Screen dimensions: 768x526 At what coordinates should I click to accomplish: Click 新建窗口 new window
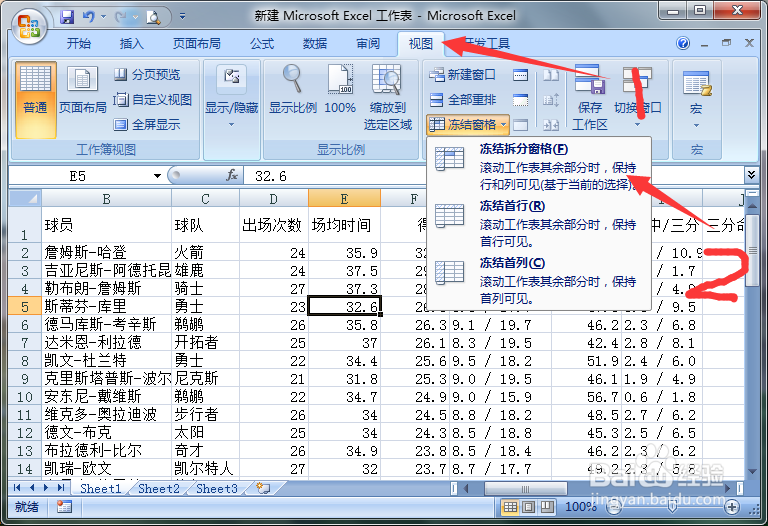(462, 74)
